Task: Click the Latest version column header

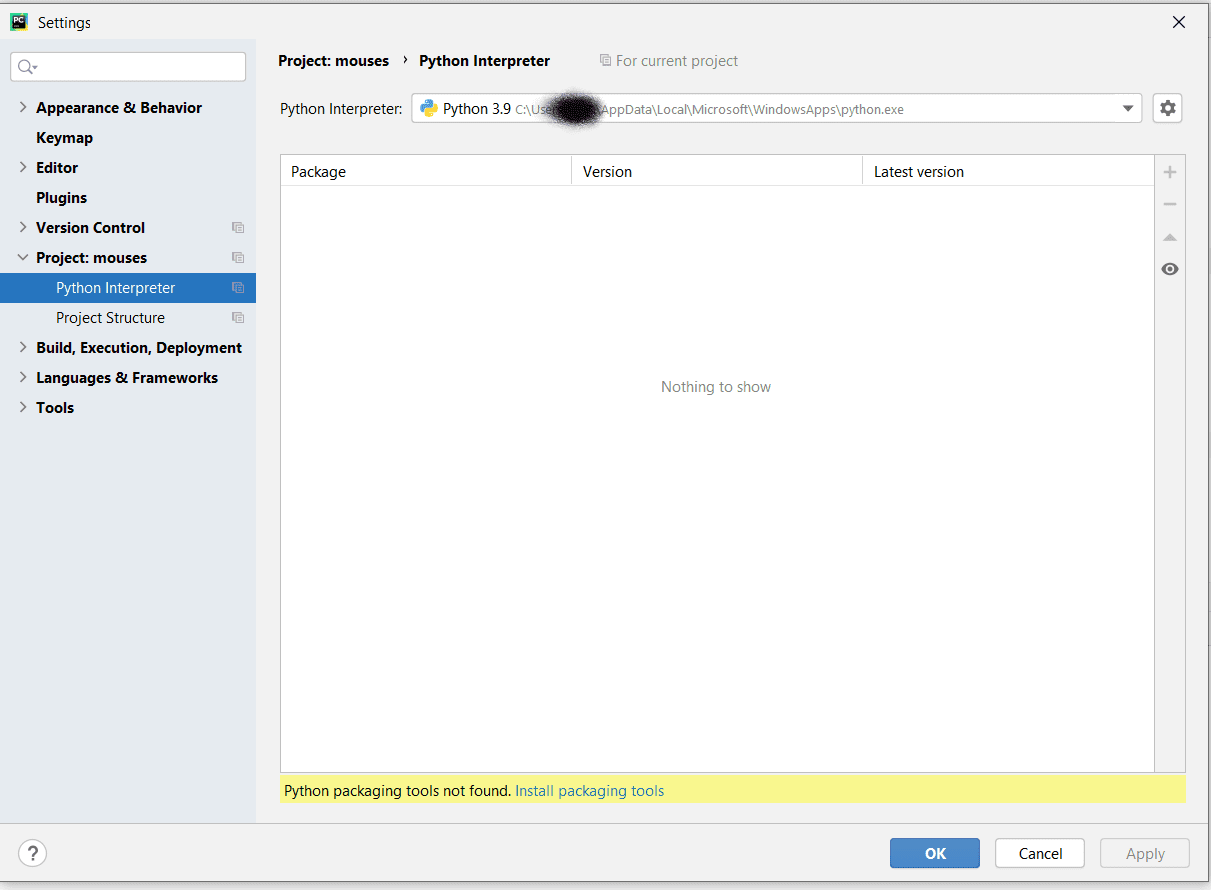Action: coord(1008,171)
